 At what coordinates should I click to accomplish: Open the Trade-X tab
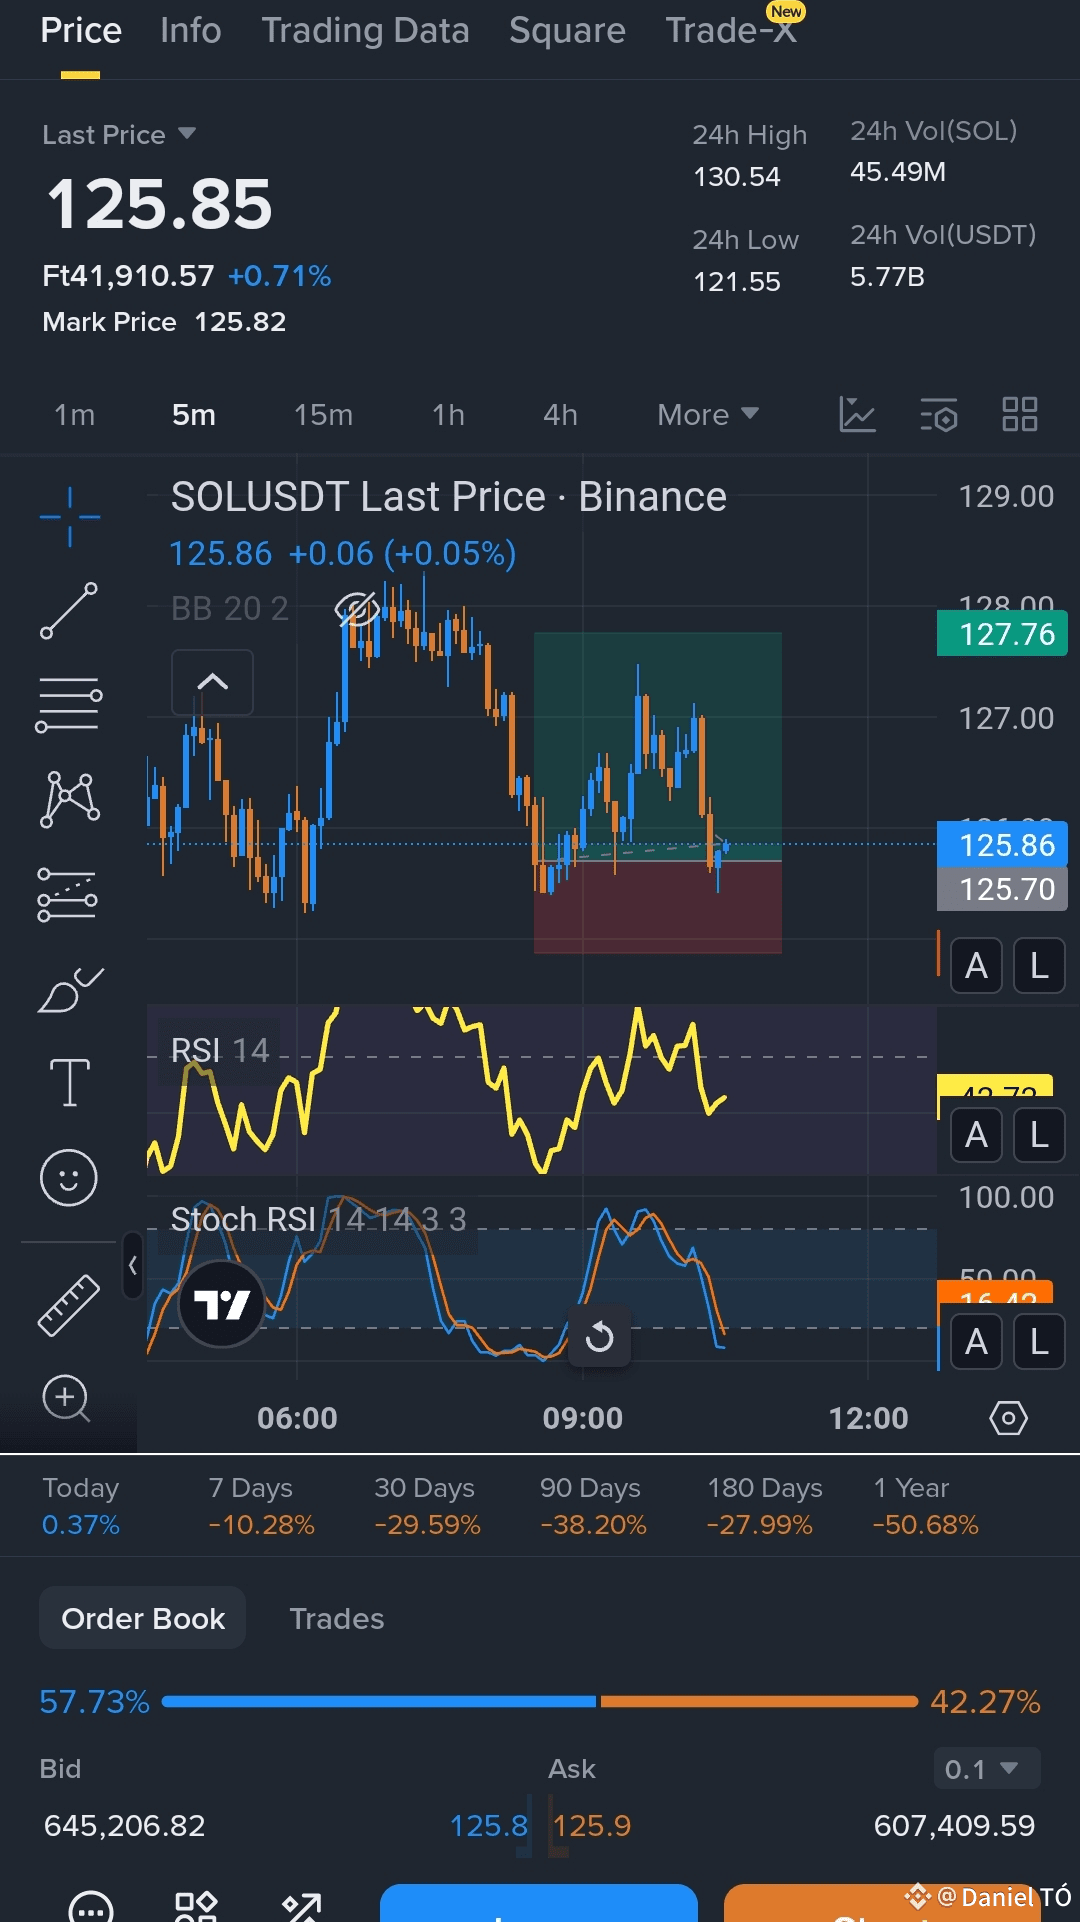731,31
